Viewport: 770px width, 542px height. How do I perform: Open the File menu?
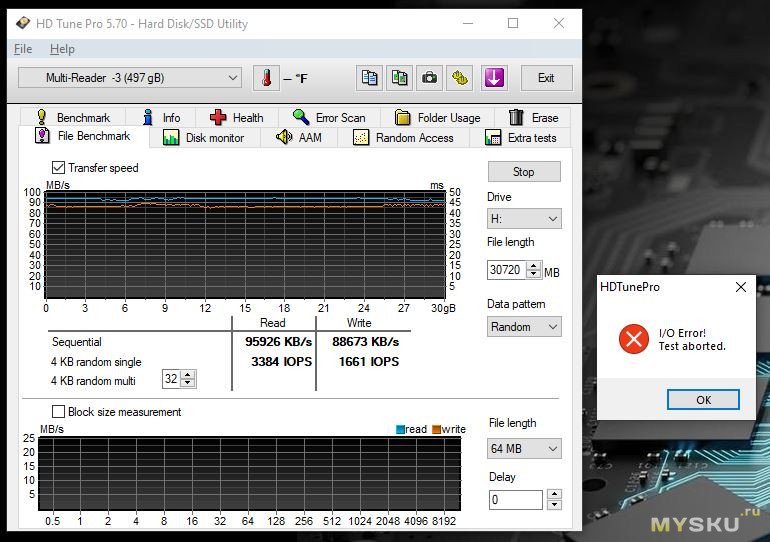23,49
